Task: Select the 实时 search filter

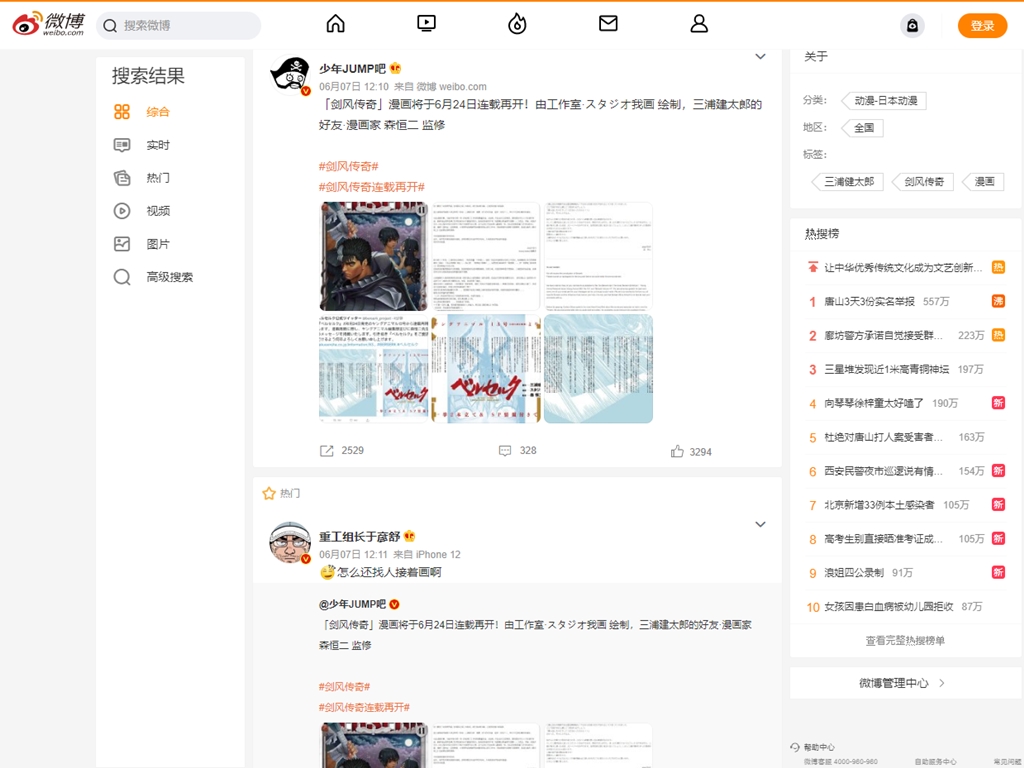Action: tap(157, 145)
